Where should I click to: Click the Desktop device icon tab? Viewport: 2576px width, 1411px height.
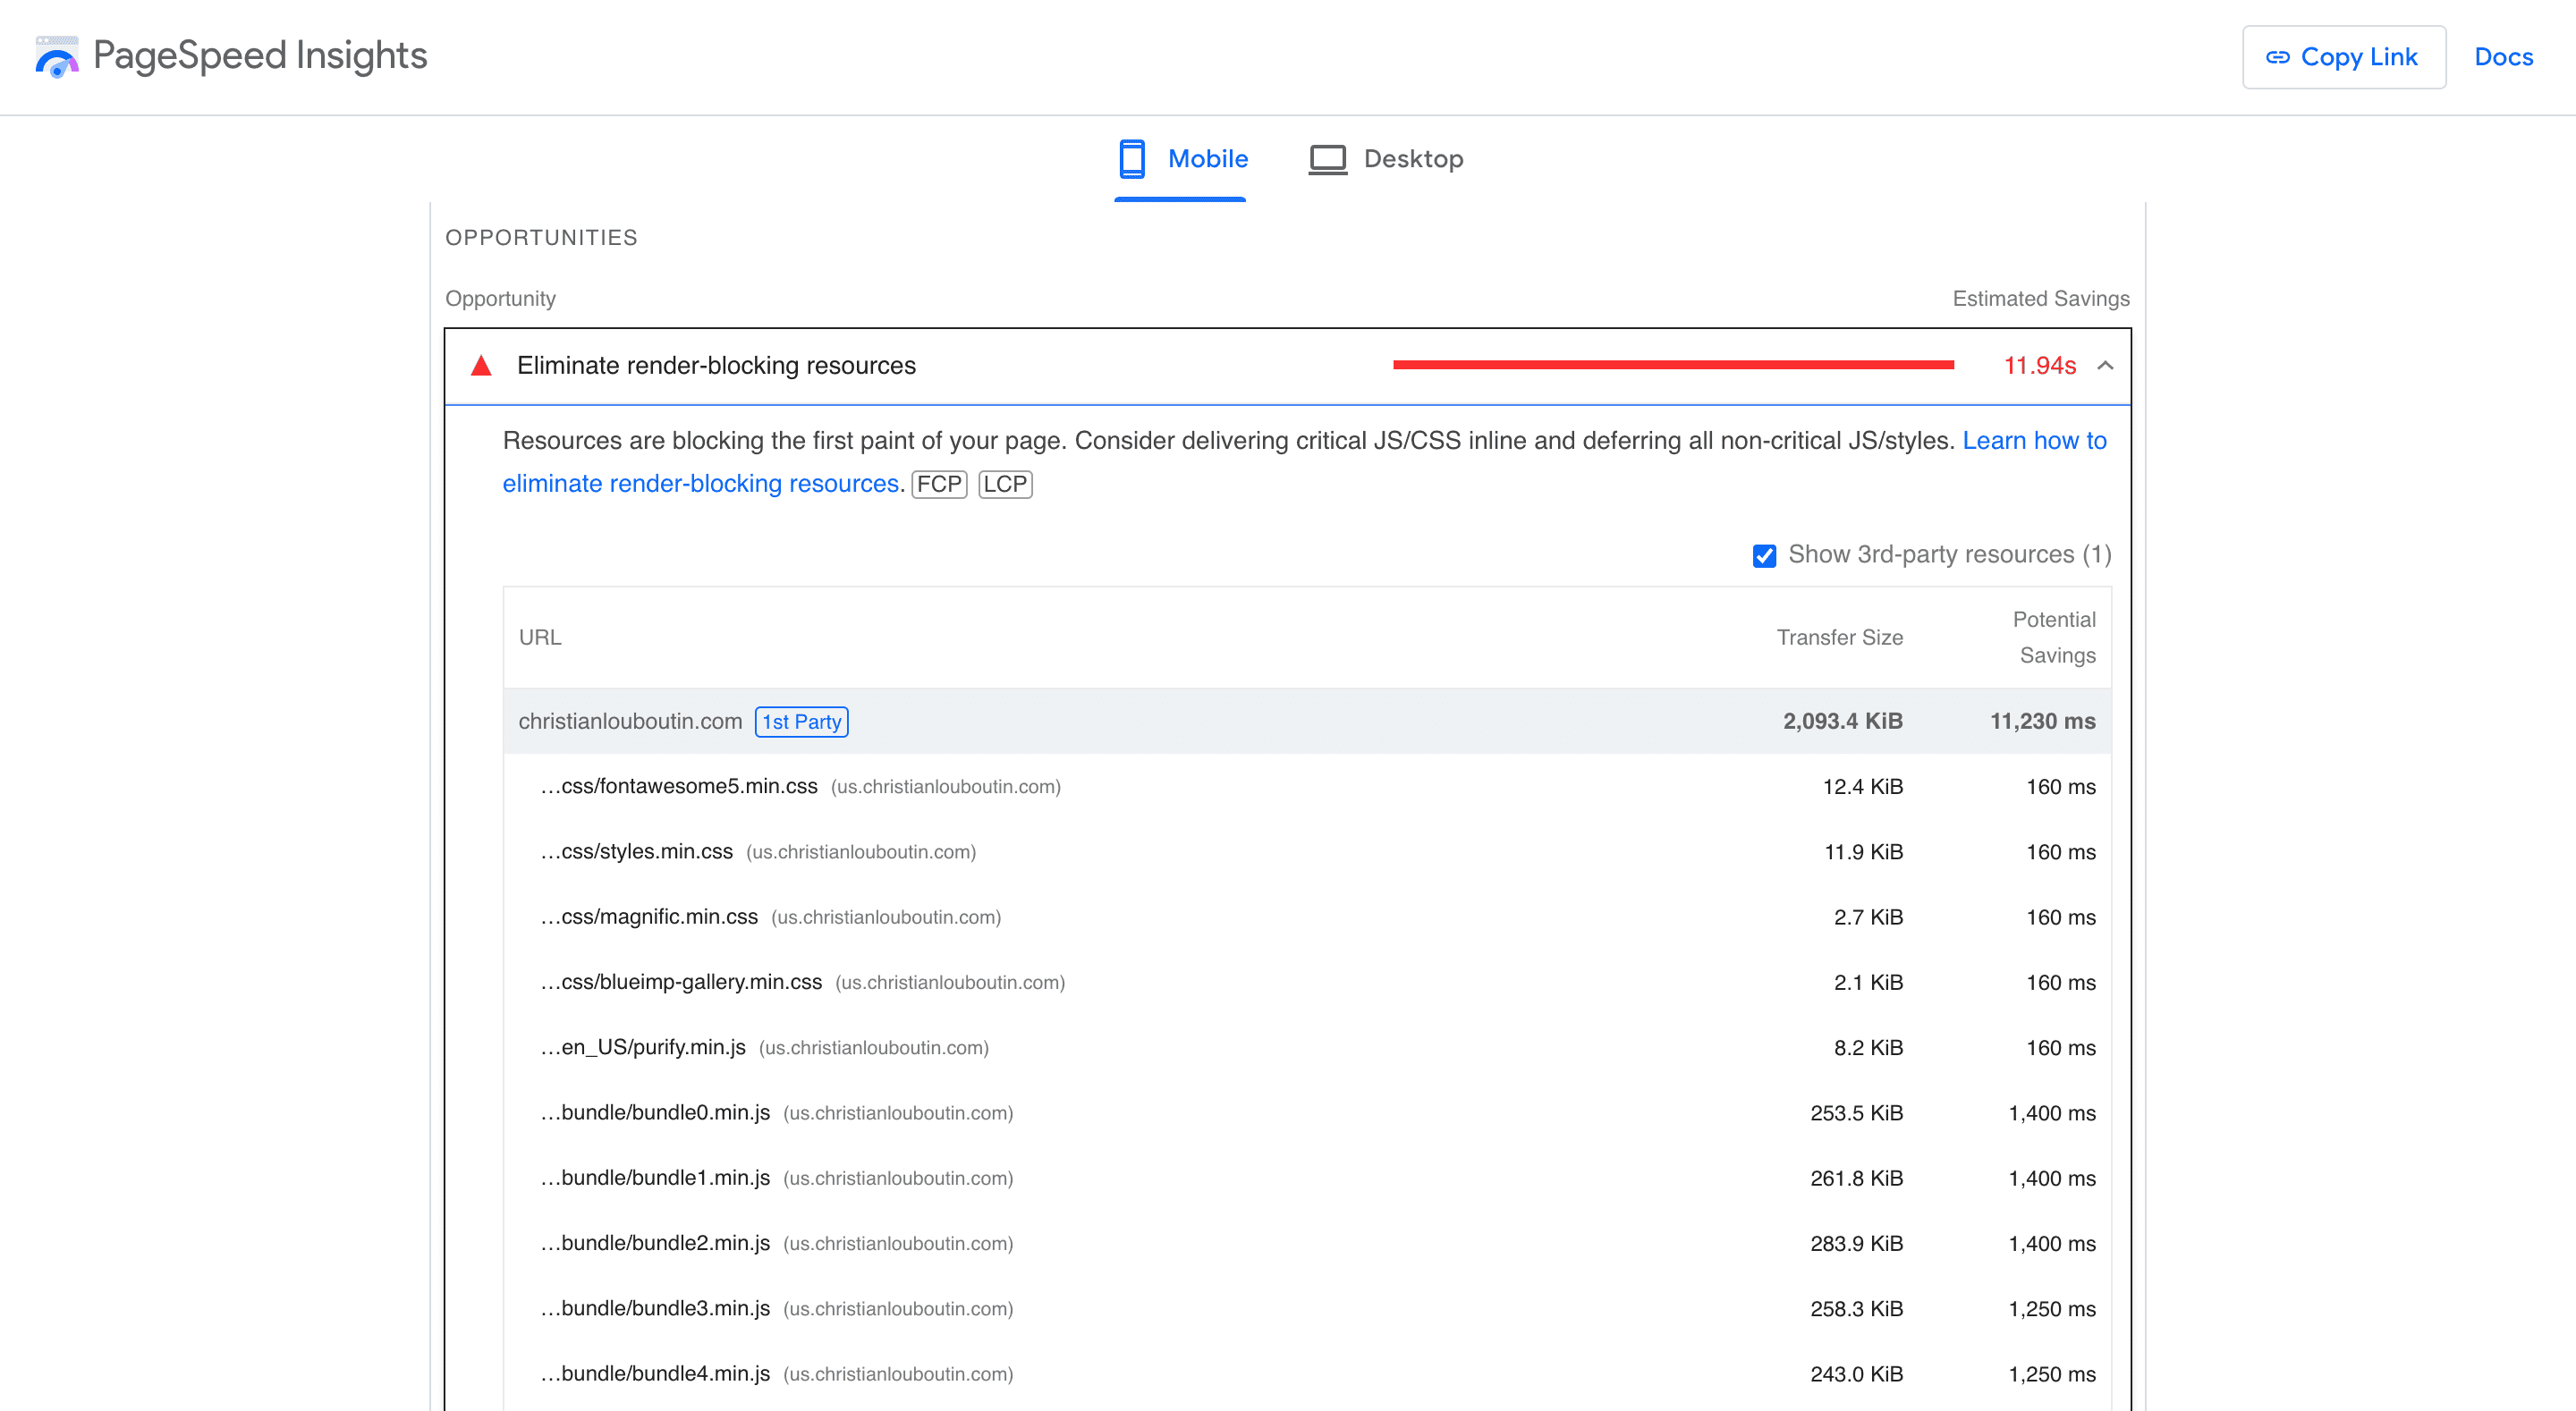coord(1326,158)
